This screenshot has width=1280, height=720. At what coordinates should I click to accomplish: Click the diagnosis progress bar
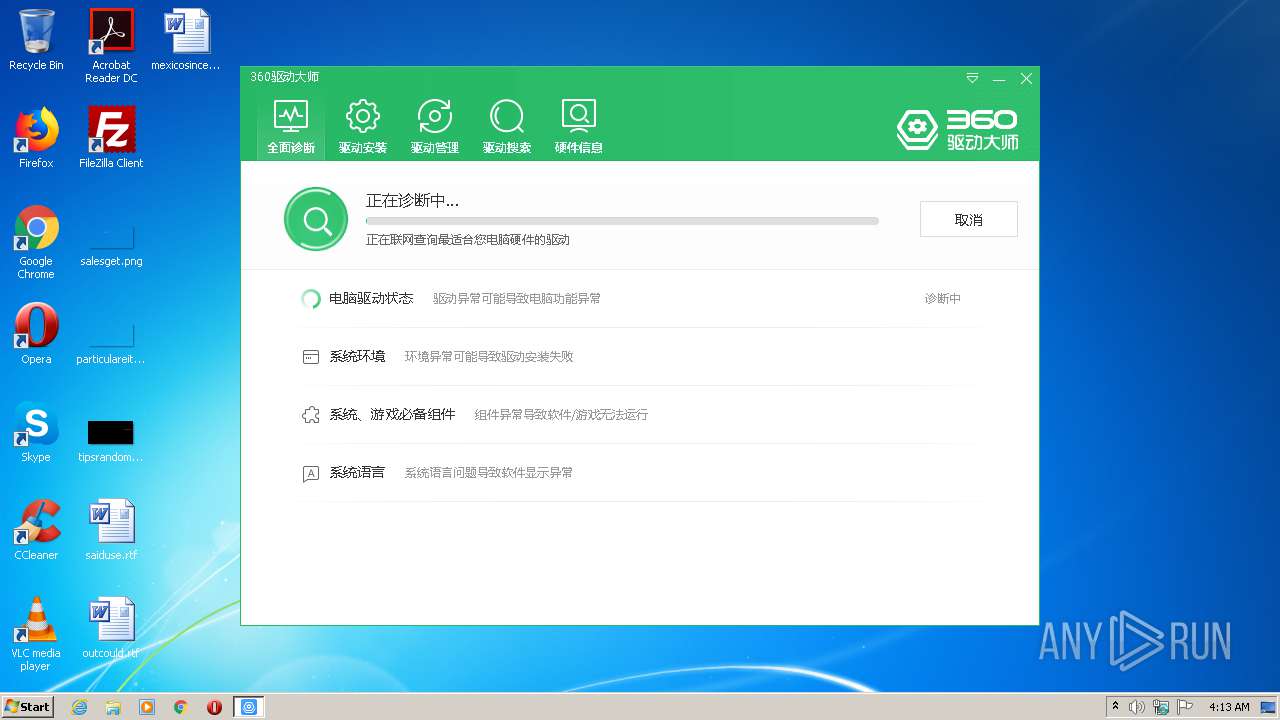622,220
